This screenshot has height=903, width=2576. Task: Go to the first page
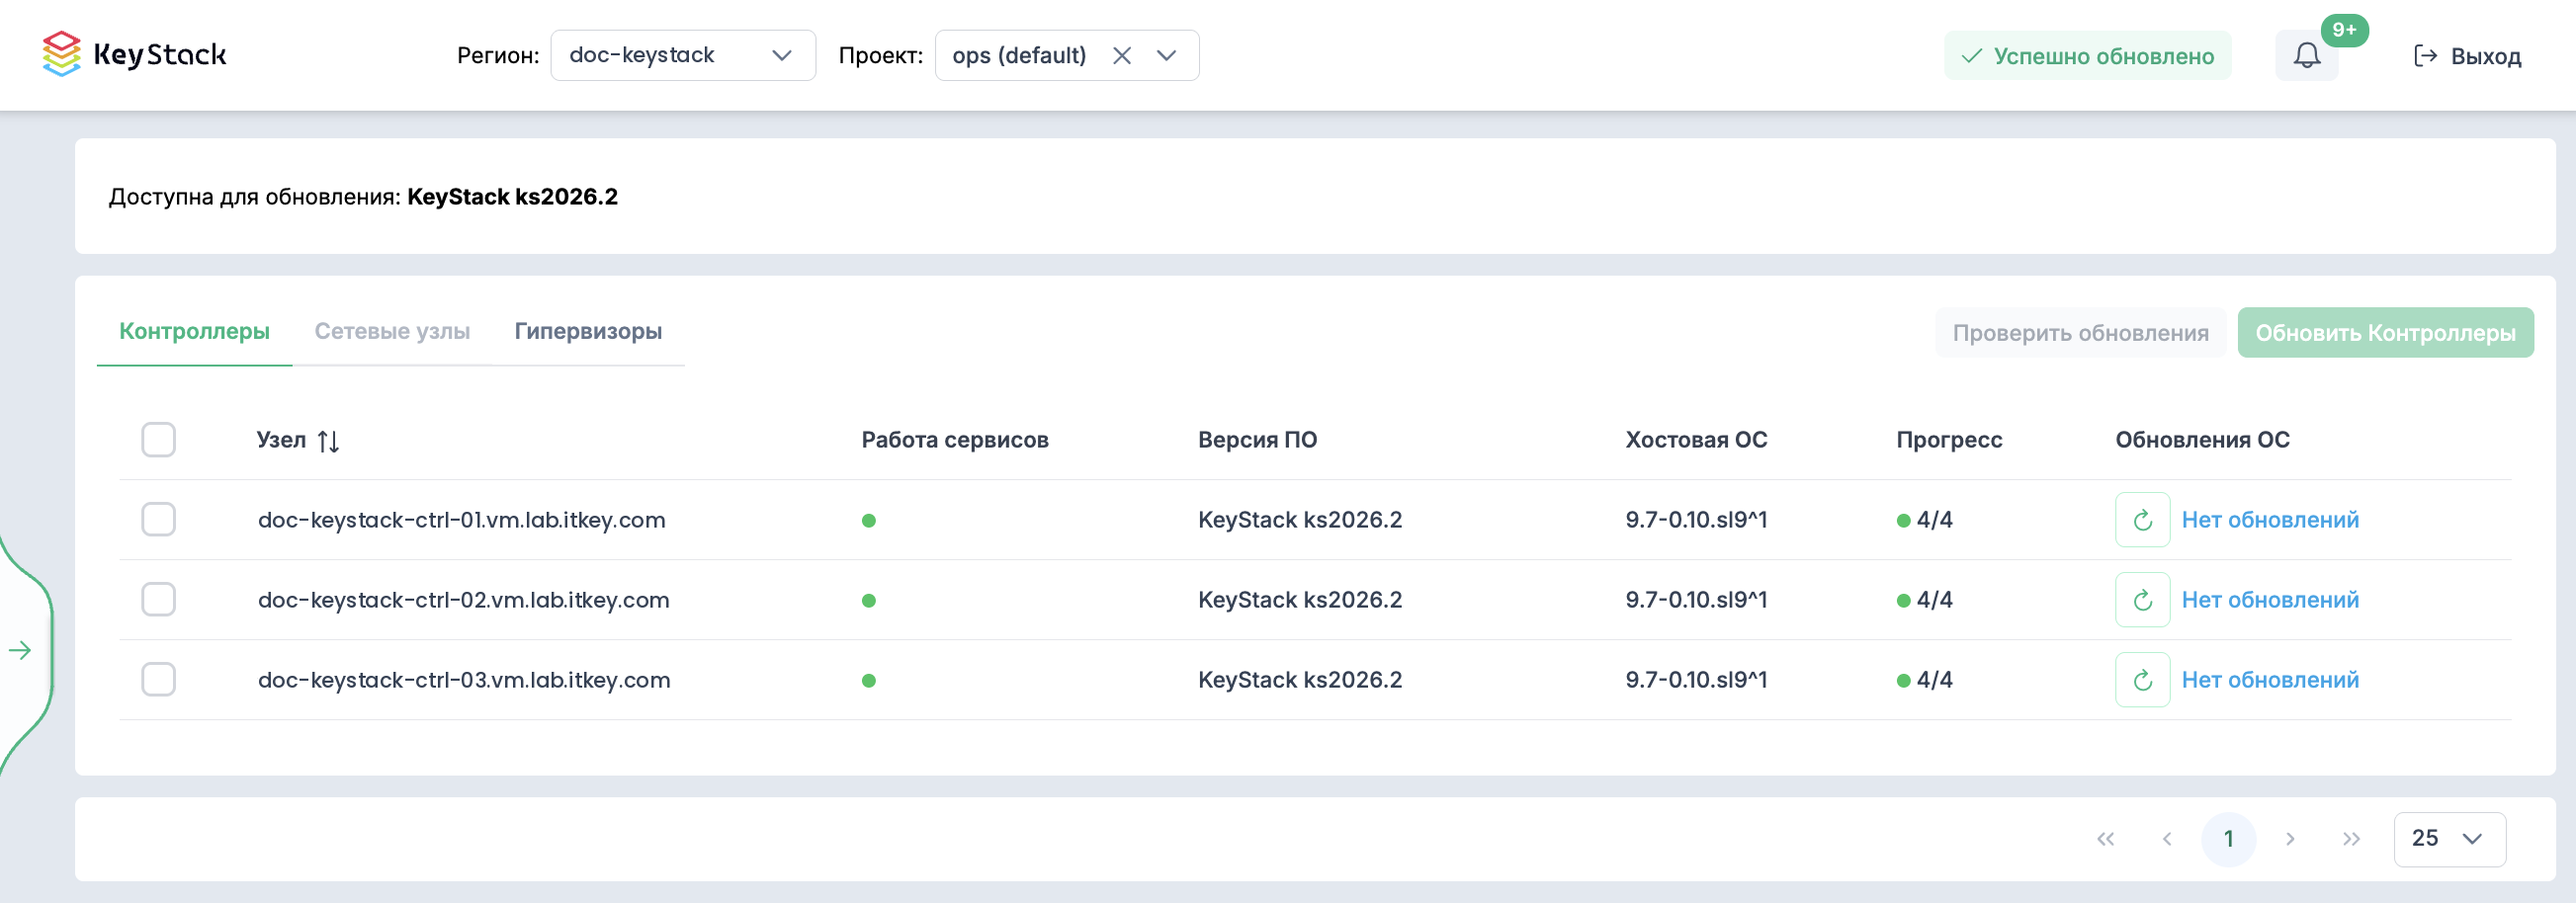[2105, 839]
